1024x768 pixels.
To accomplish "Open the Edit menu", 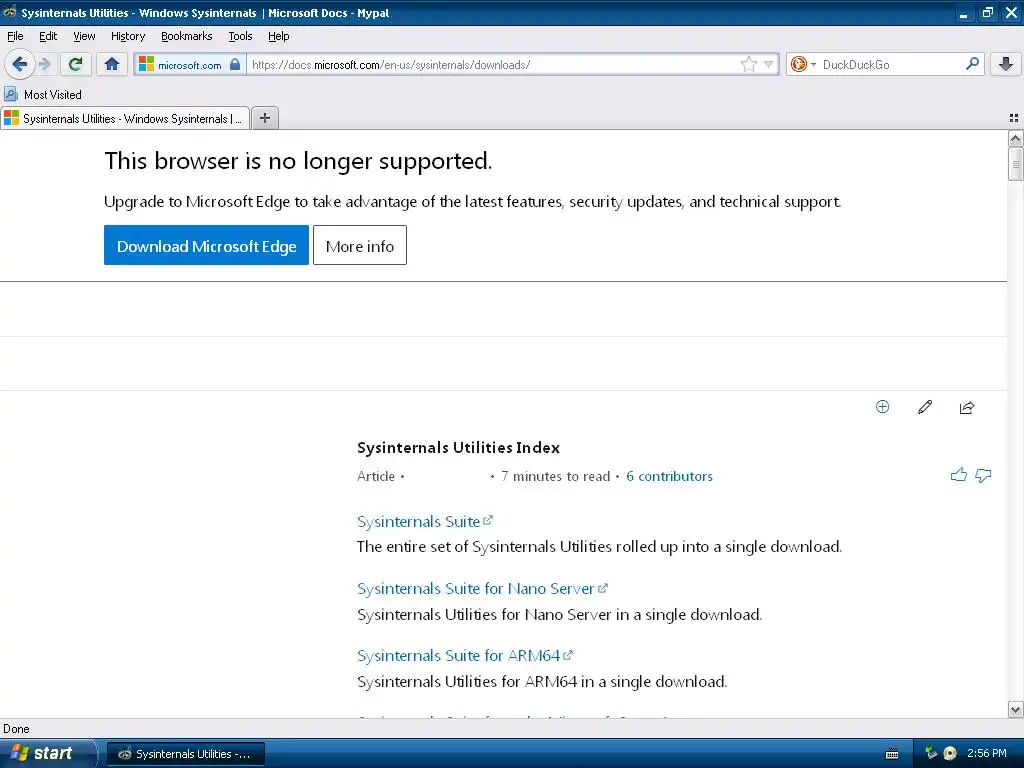I will 48,37.
